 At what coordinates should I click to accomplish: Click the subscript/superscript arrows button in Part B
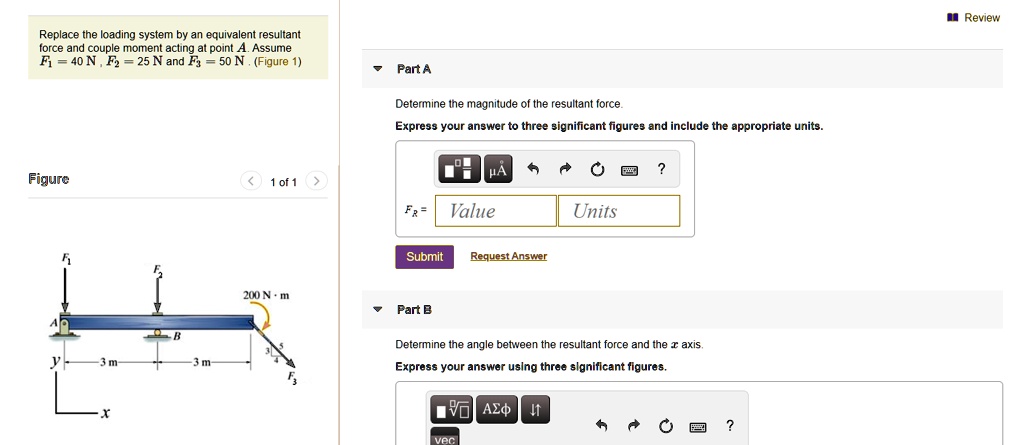534,410
